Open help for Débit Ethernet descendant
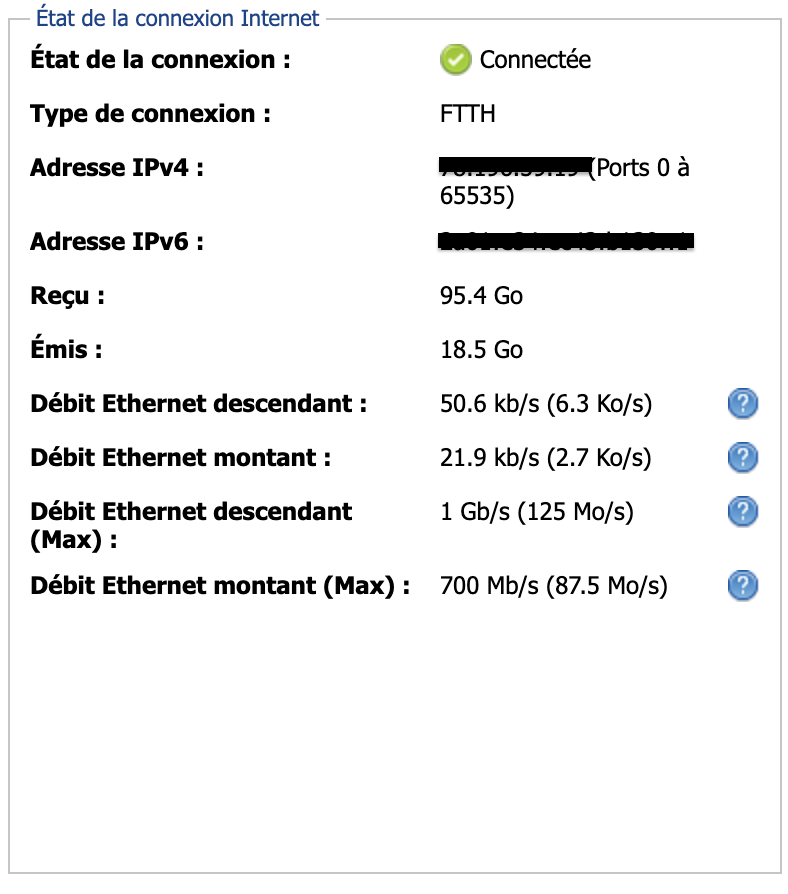The image size is (788, 894). pos(742,404)
